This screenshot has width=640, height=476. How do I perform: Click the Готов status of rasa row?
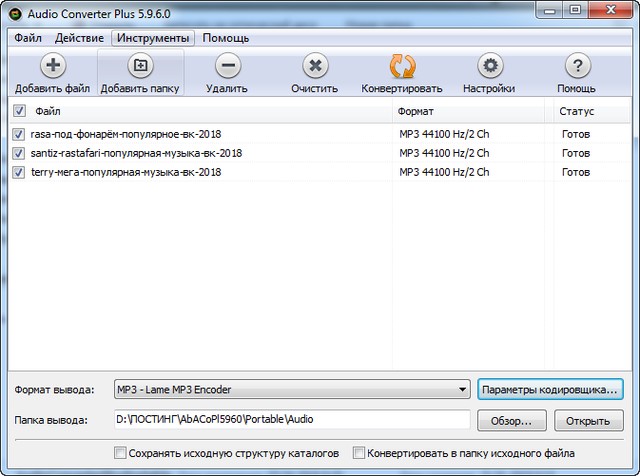pos(576,134)
